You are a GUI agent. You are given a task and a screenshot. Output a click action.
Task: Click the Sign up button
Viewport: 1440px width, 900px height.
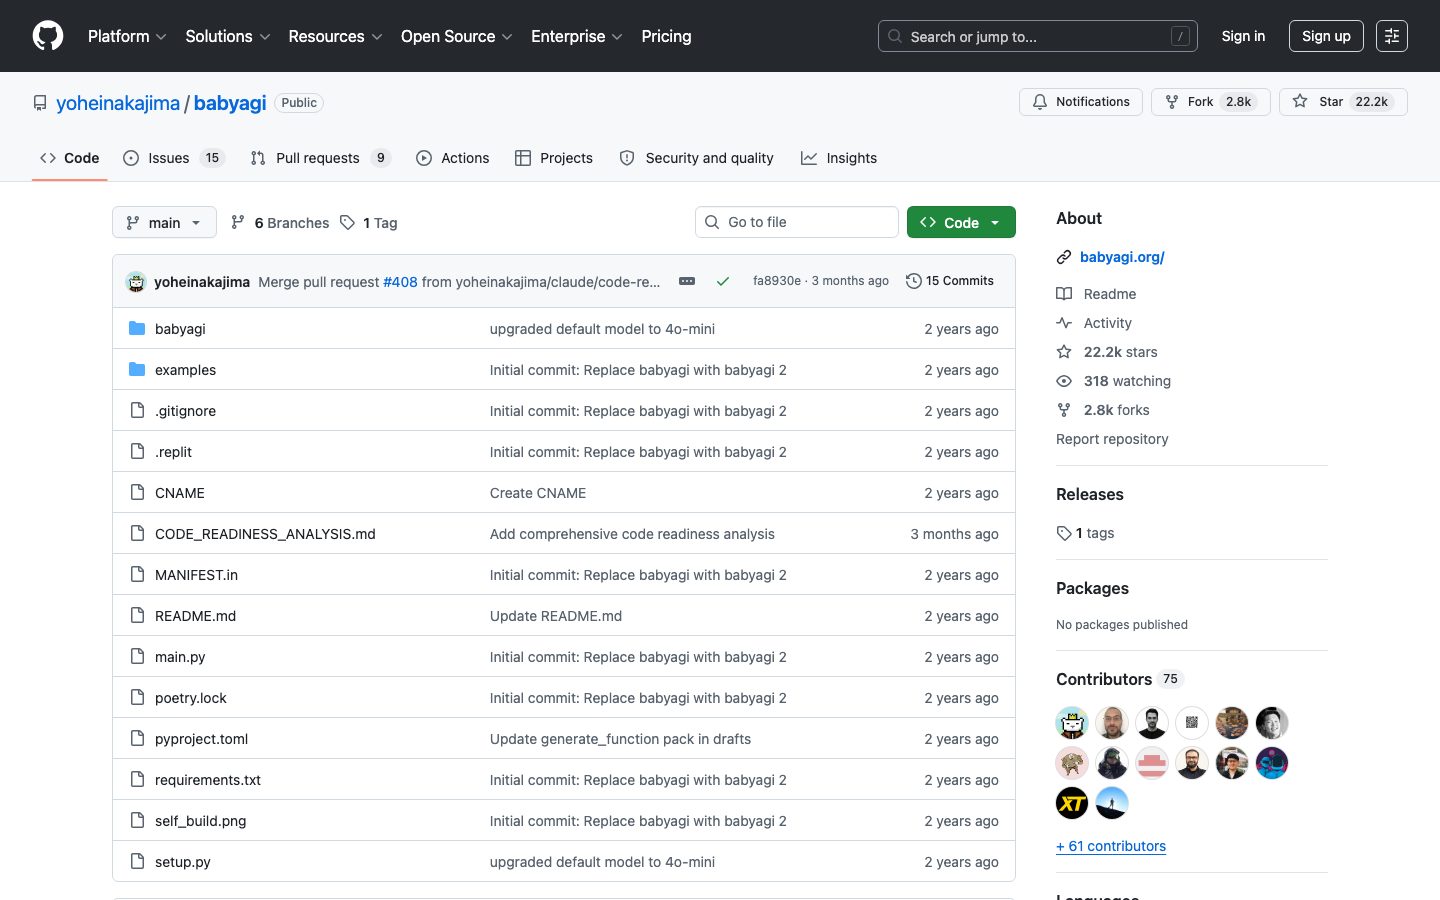click(1326, 36)
